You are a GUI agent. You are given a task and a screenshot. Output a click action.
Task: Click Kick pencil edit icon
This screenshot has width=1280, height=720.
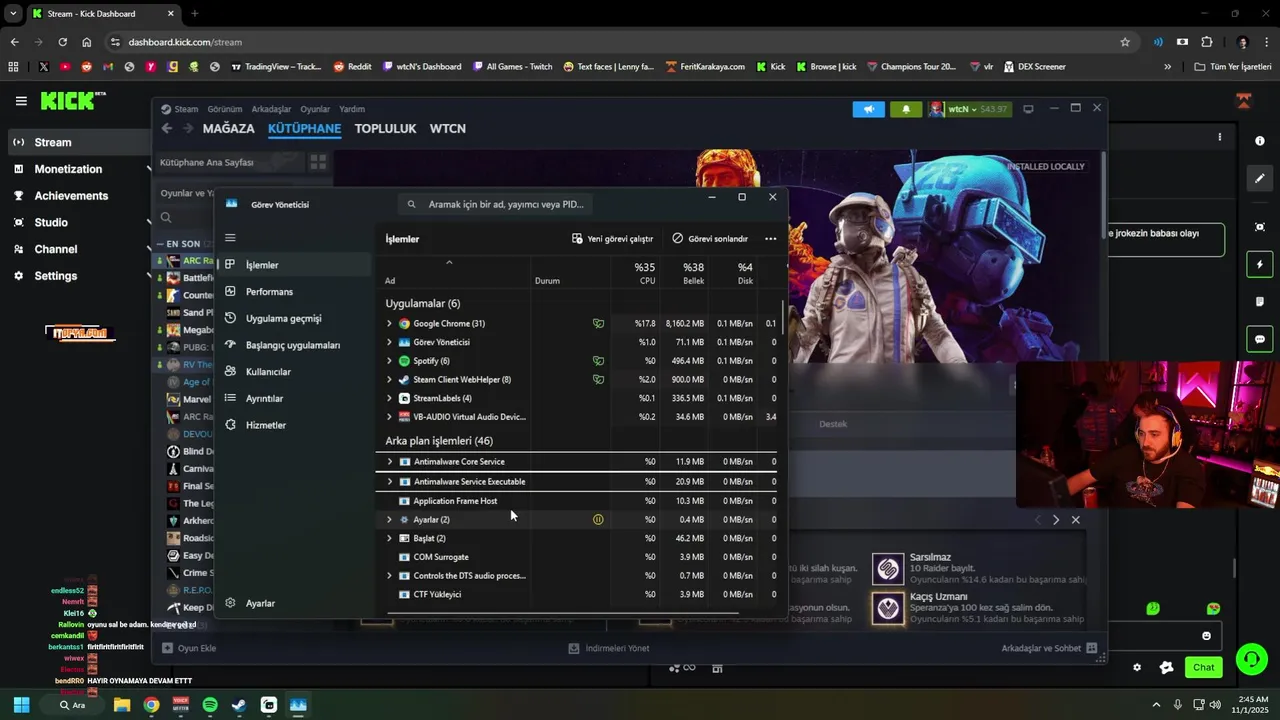(1260, 179)
